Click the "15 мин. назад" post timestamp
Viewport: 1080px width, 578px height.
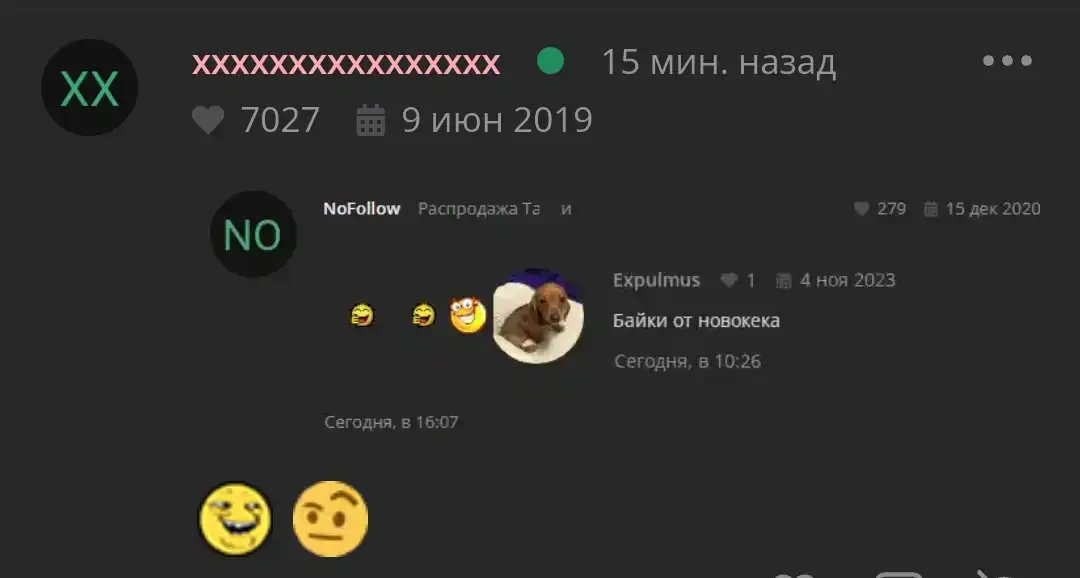coord(718,62)
